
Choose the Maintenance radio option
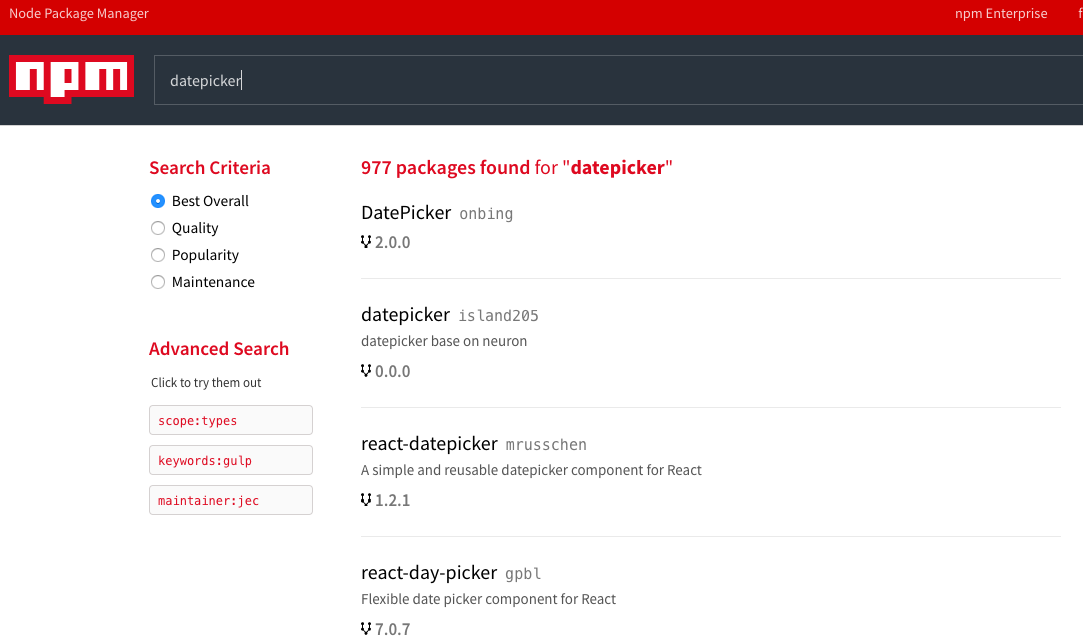pos(158,282)
